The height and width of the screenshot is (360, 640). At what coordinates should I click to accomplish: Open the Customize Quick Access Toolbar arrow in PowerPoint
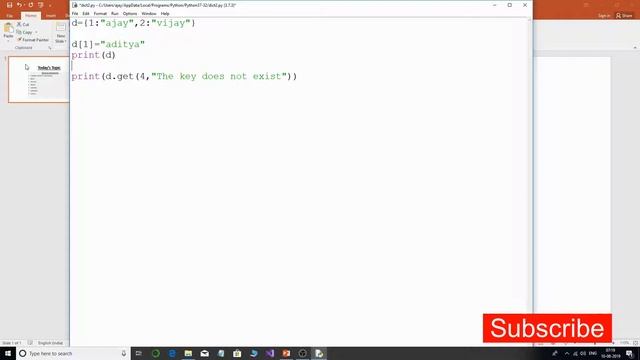50,5
